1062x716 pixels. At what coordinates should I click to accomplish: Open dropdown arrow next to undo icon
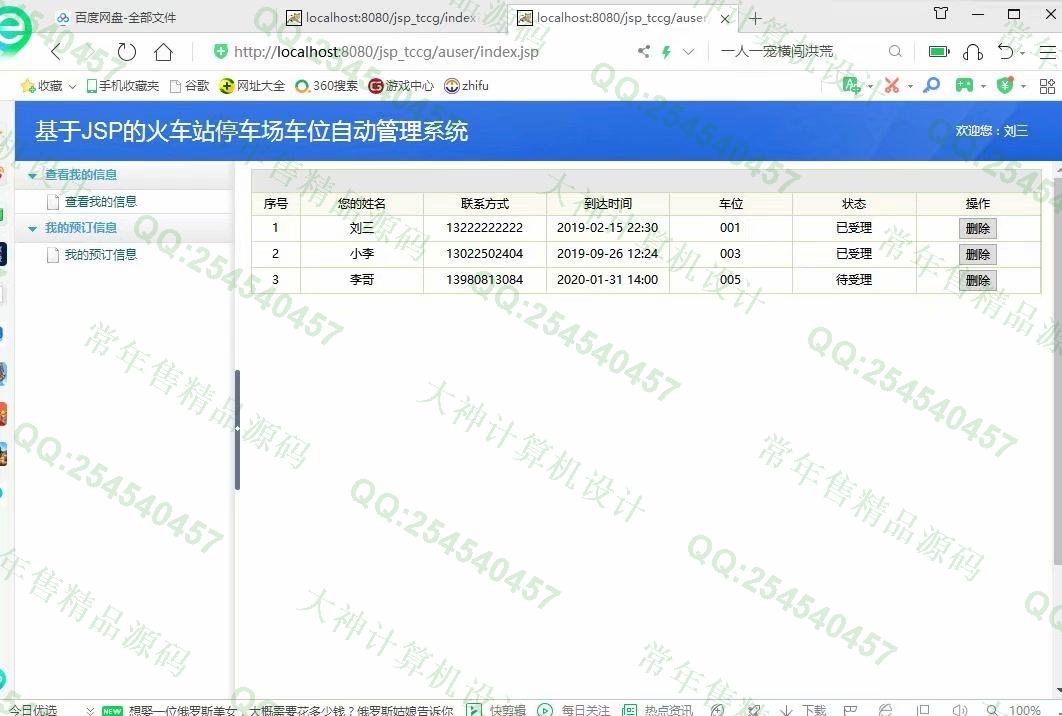tap(1022, 52)
